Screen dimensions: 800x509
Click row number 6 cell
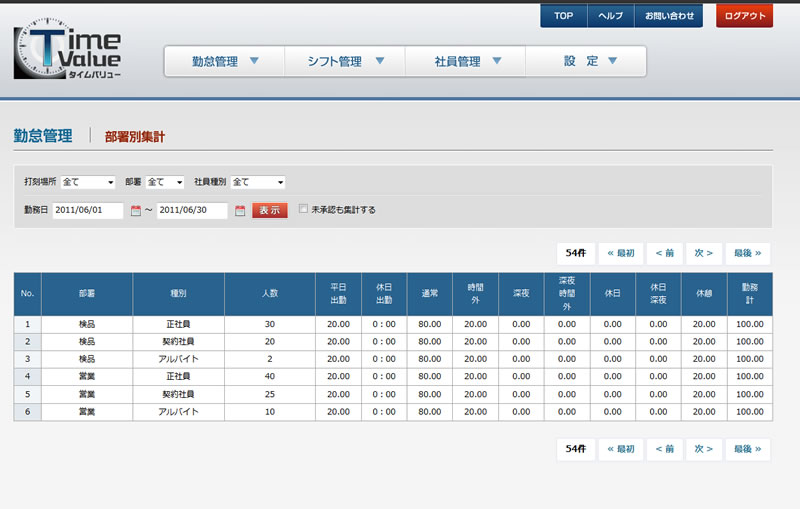tap(28, 412)
